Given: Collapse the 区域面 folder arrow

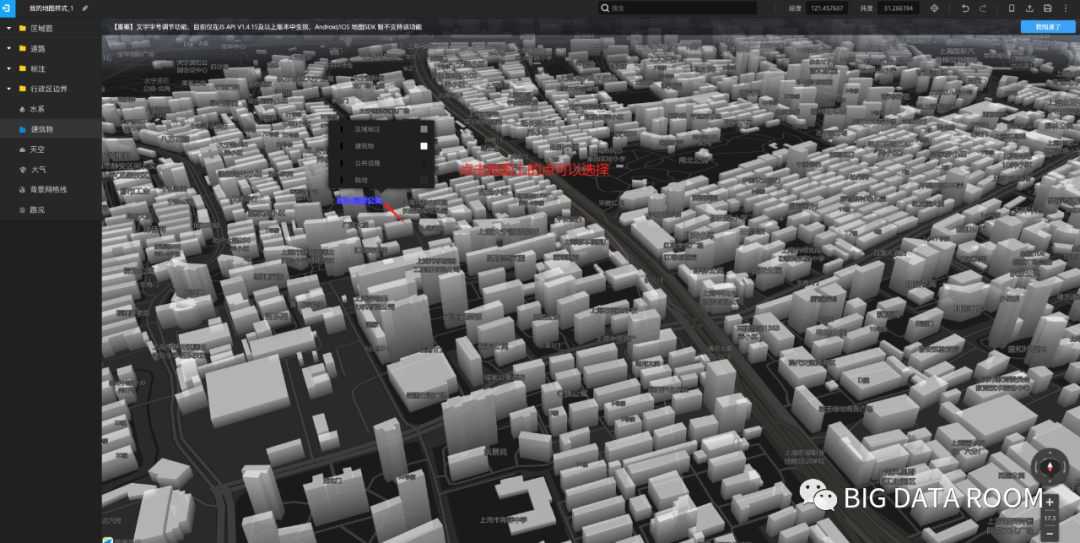Looking at the screenshot, I should 9,28.
